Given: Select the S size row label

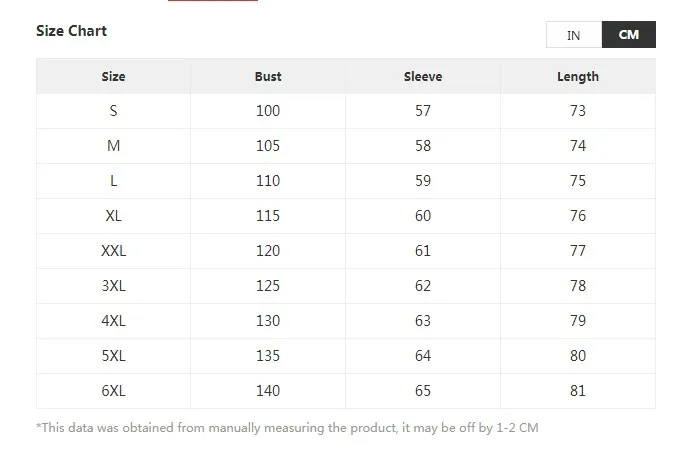Looking at the screenshot, I should [x=114, y=111].
